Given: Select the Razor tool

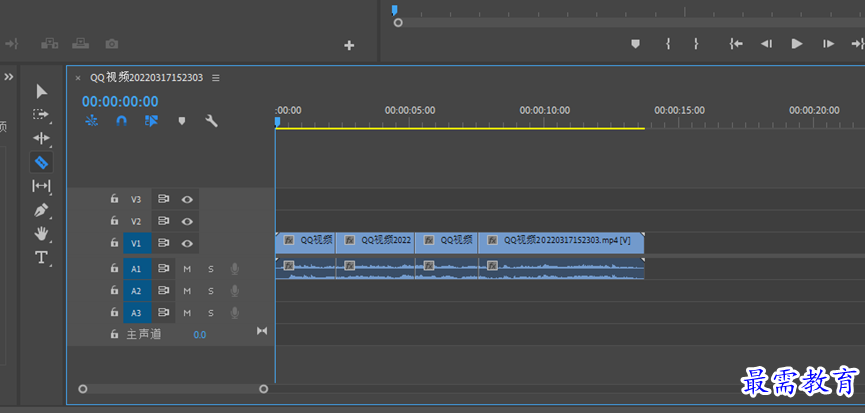Looking at the screenshot, I should tap(41, 162).
